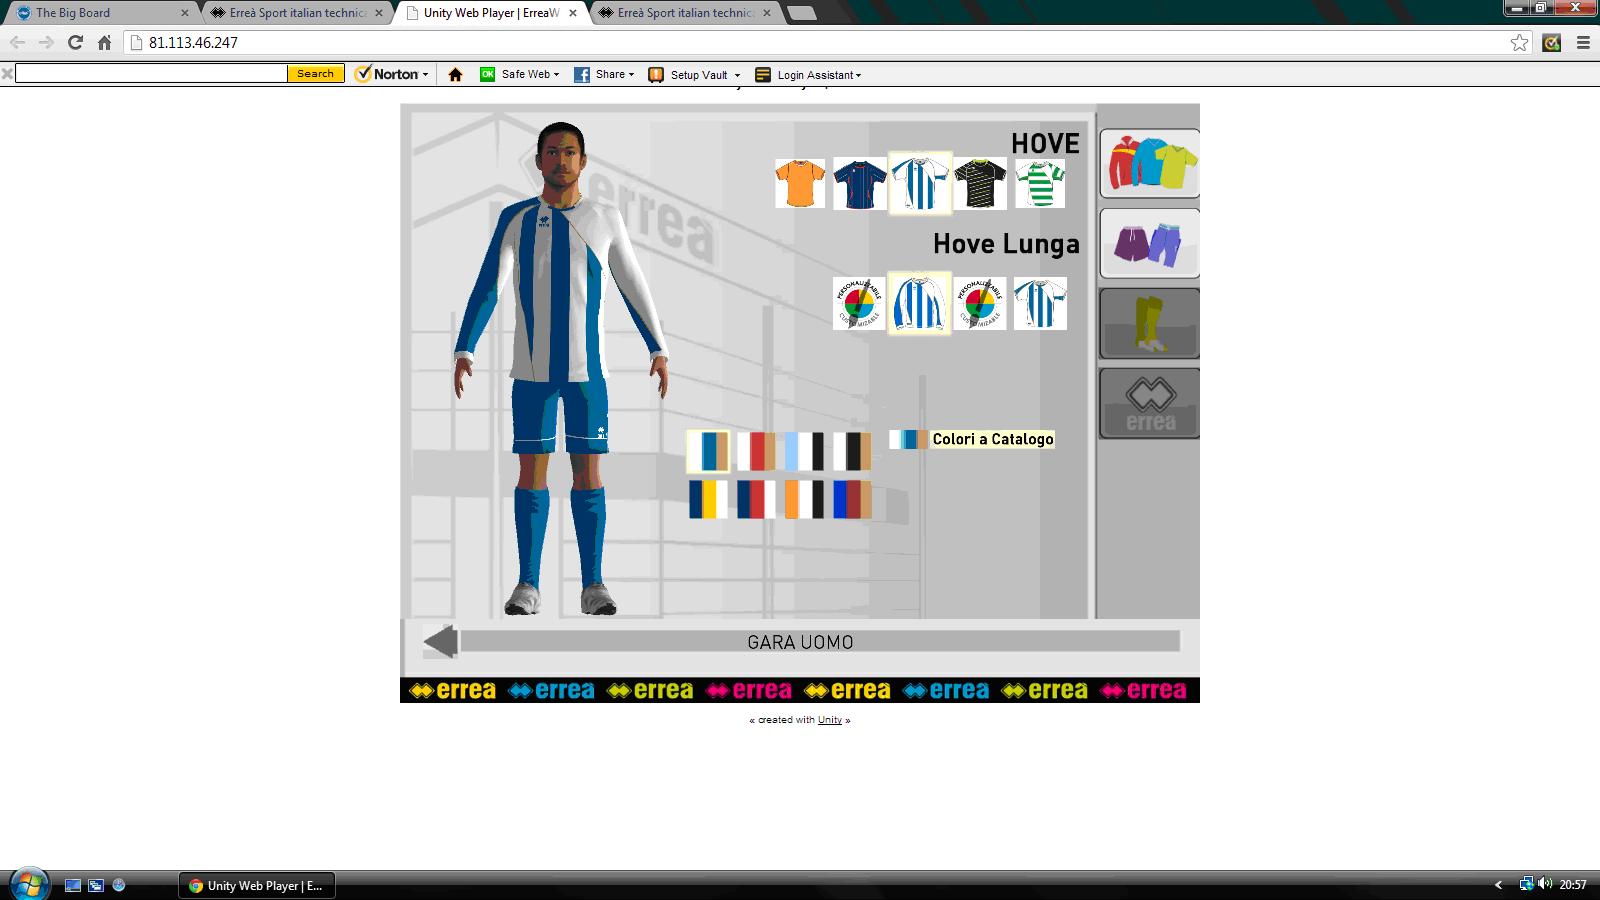Screen dimensions: 1600x900
Task: Pick navy-yellow-white color combination
Action: (708, 499)
